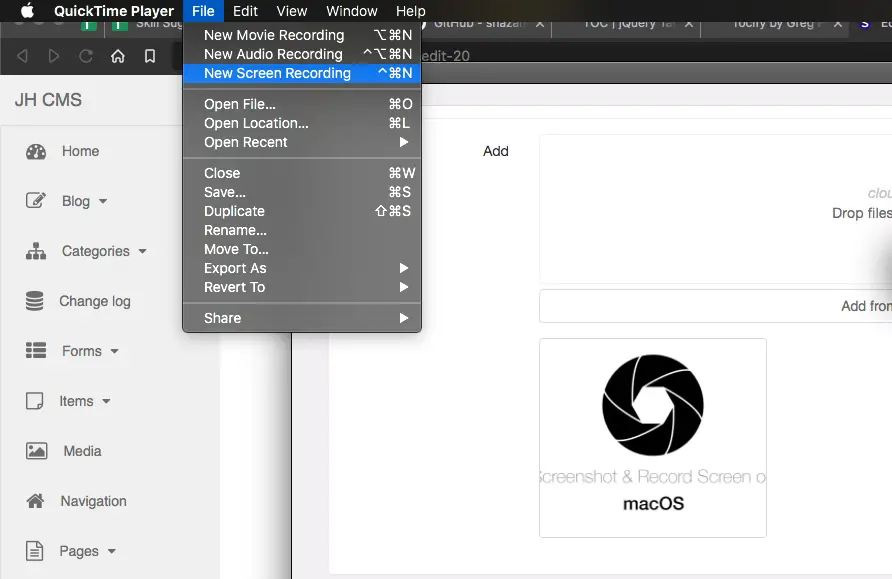Close the Tocify browser tab
This screenshot has height=579, width=892.
point(838,23)
